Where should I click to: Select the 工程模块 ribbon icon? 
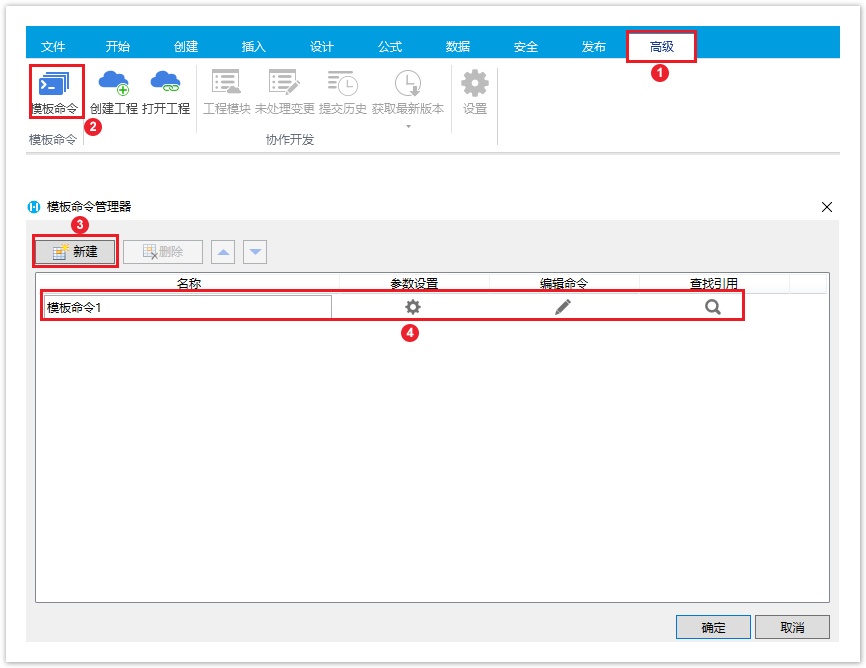click(226, 91)
